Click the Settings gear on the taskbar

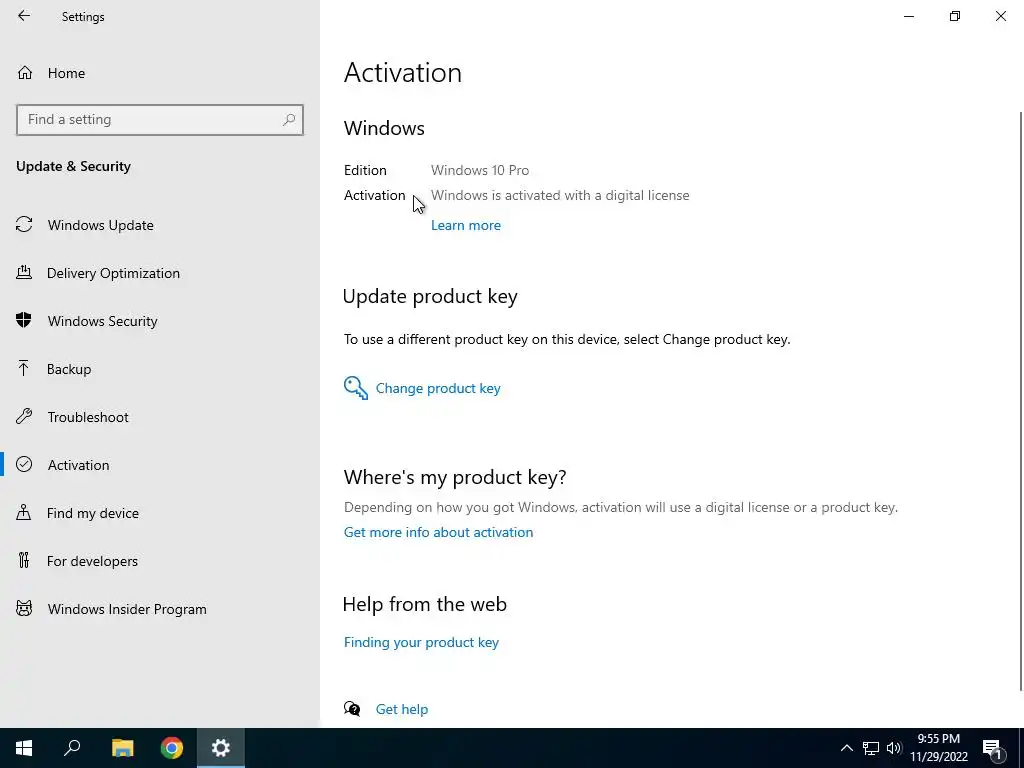(221, 748)
